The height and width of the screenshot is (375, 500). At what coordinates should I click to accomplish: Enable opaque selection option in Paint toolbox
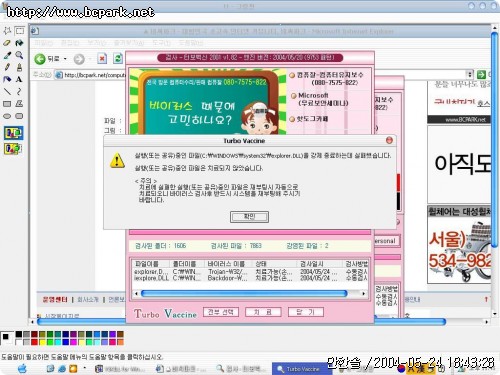coord(14,133)
